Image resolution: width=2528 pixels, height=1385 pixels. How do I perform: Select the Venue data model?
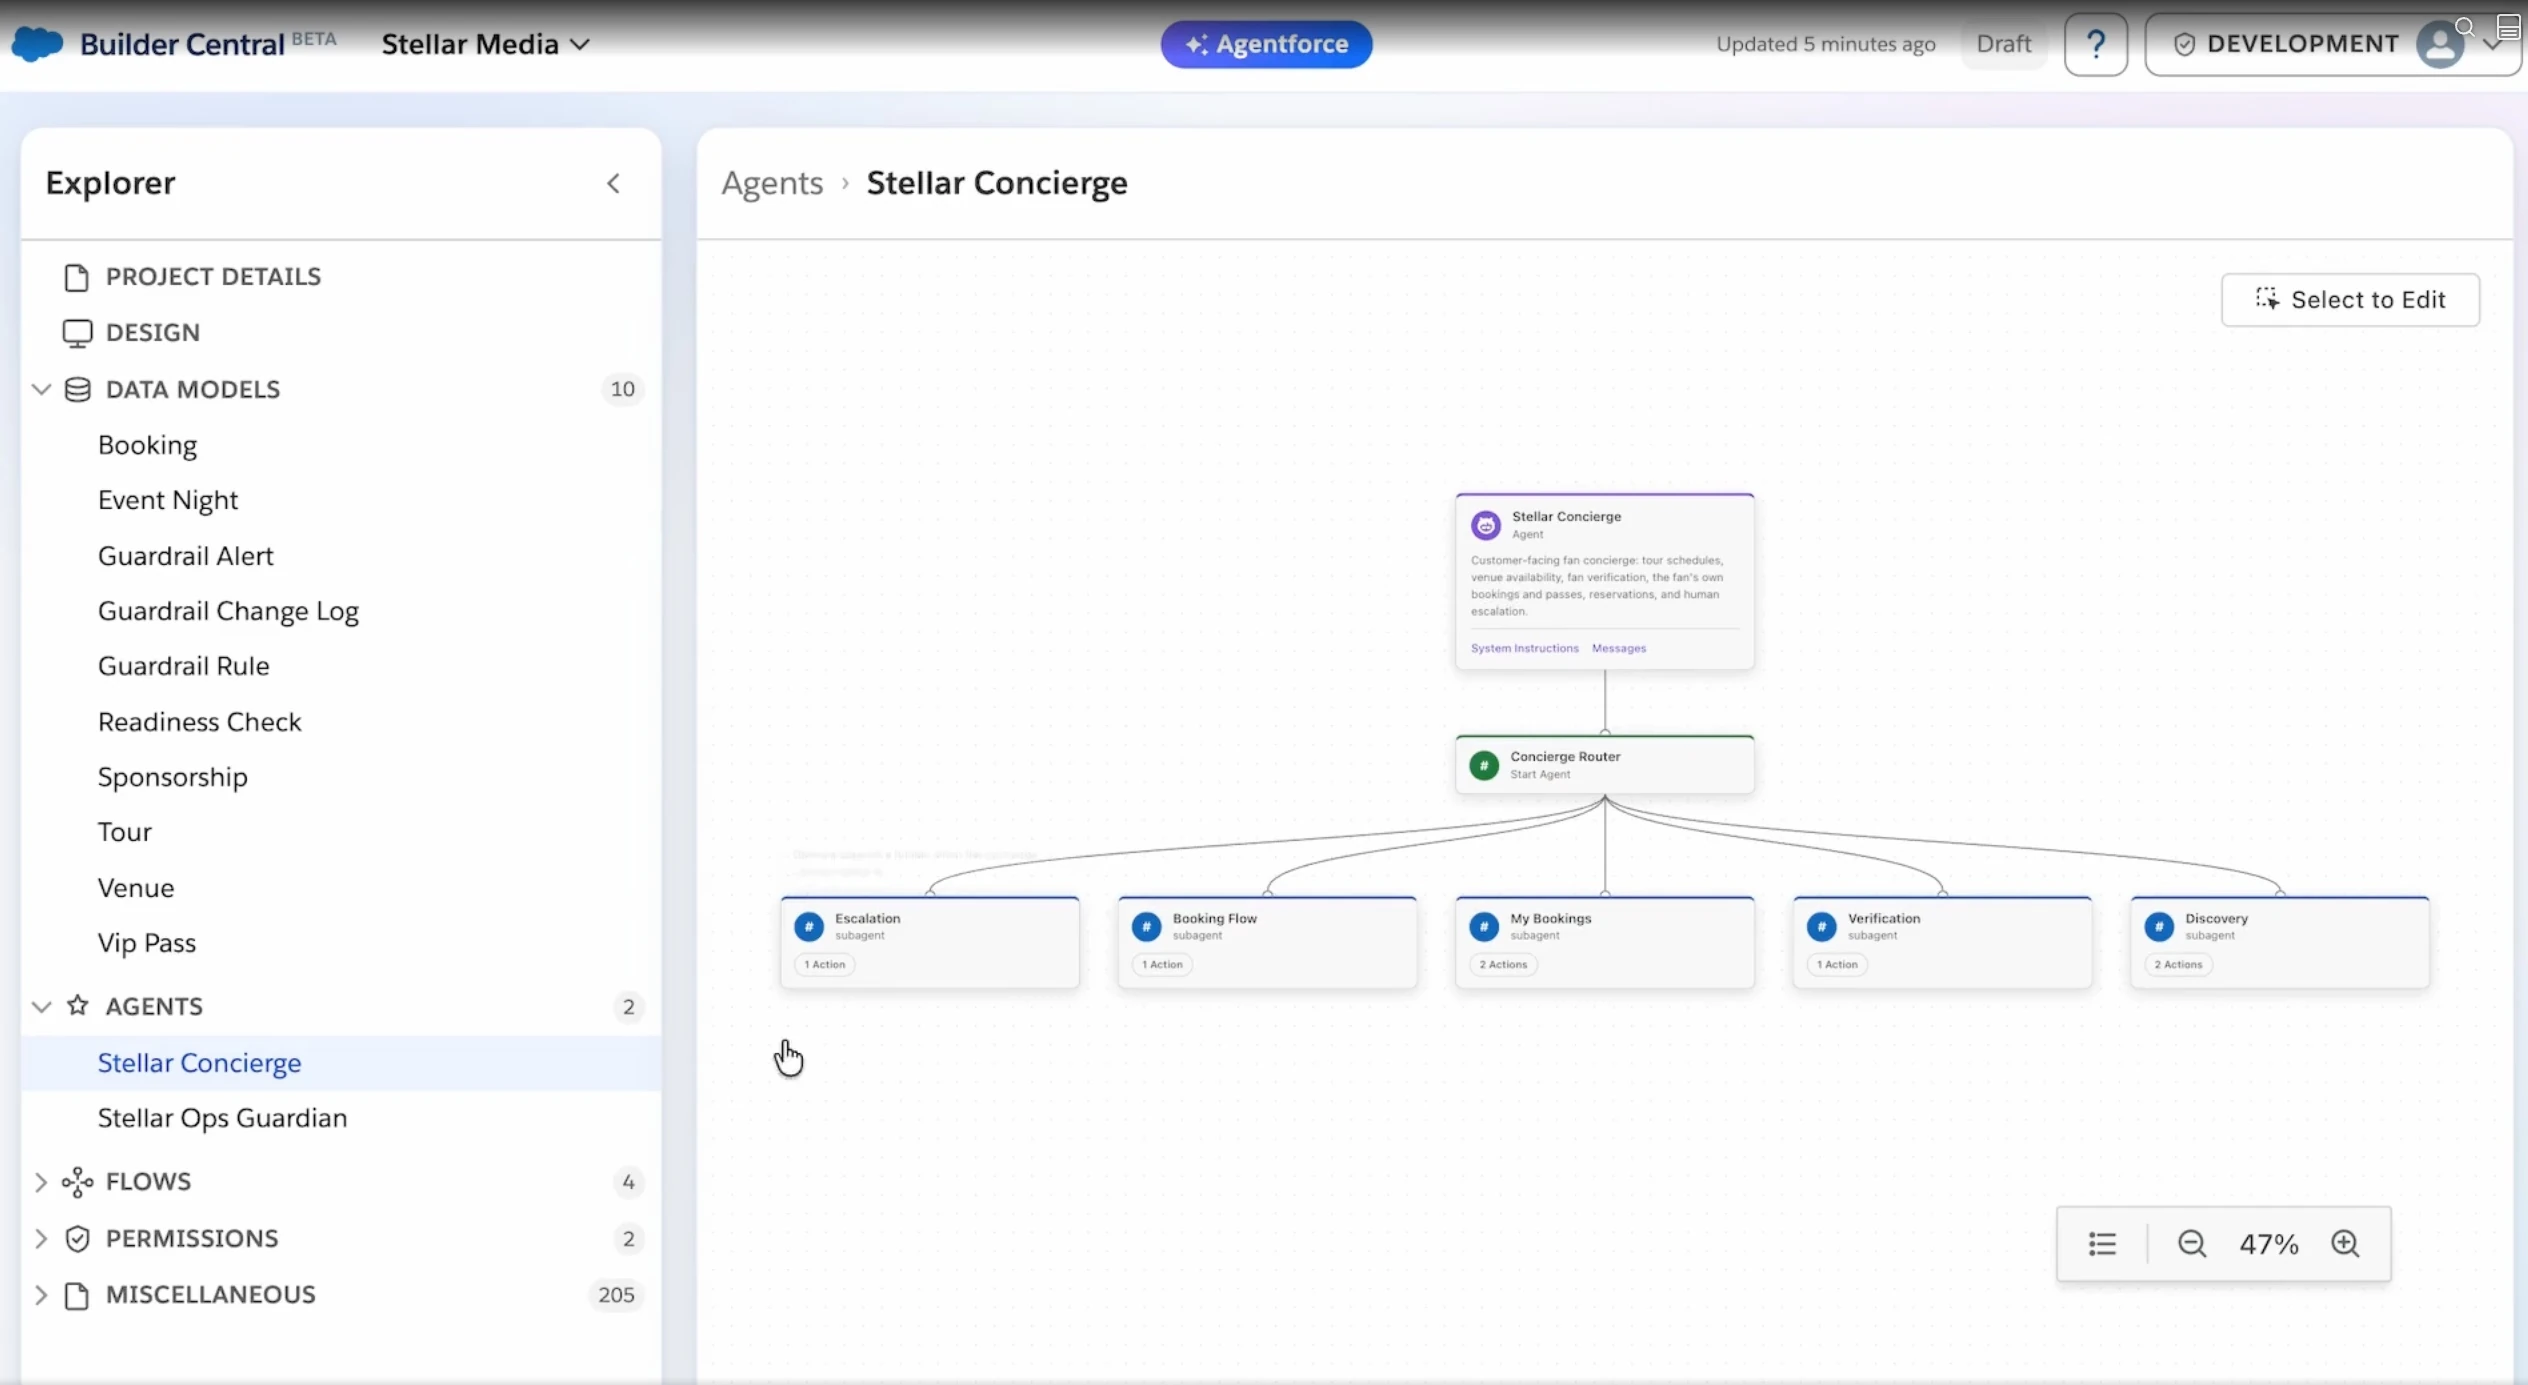340,888
